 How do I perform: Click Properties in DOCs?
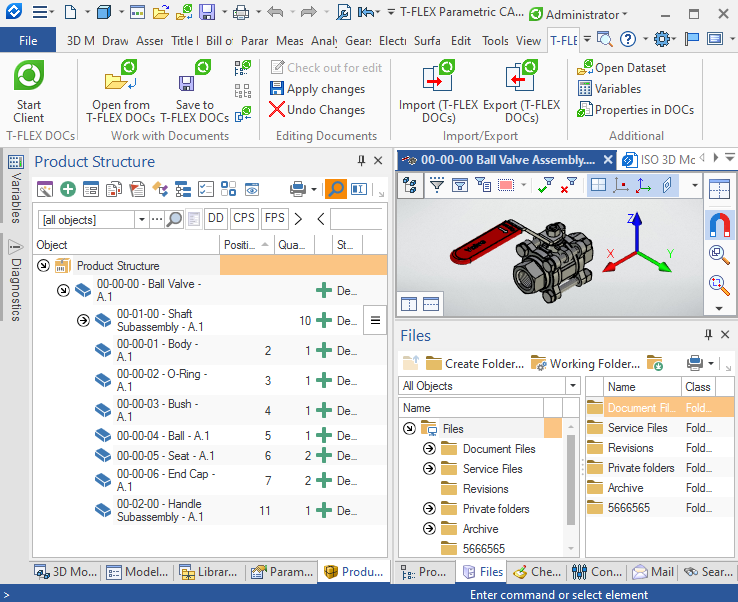[635, 110]
